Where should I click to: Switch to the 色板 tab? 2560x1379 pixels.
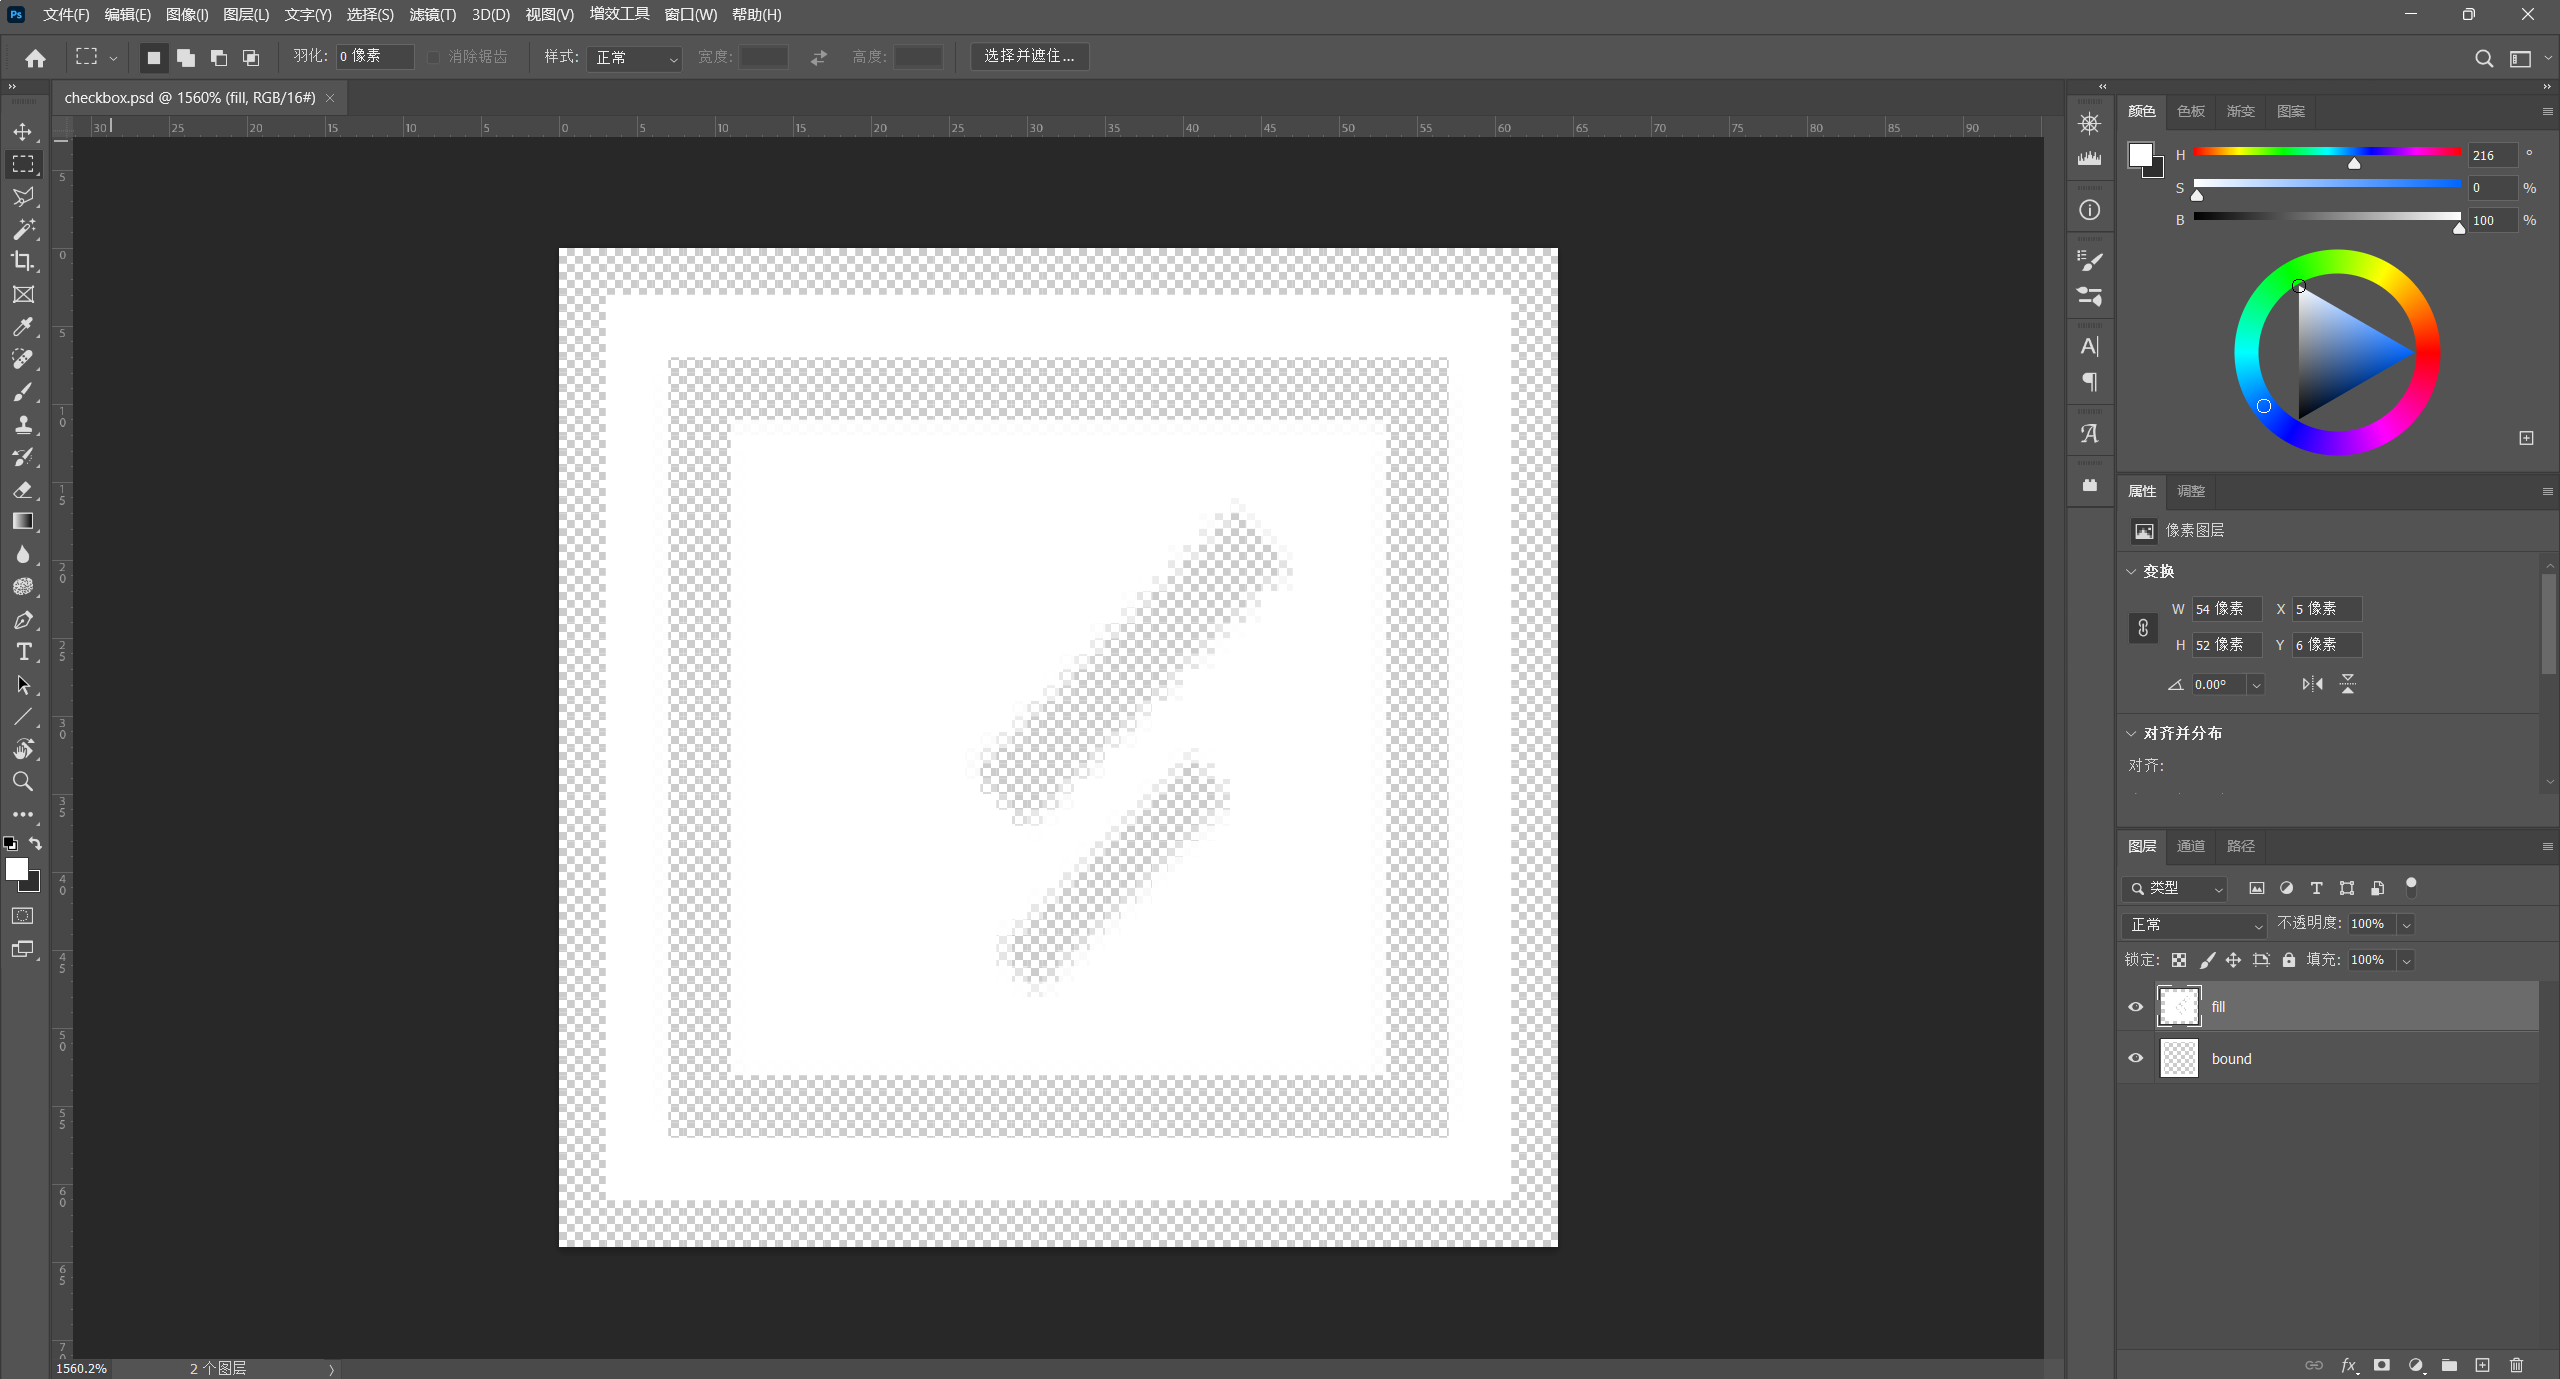pos(2190,111)
